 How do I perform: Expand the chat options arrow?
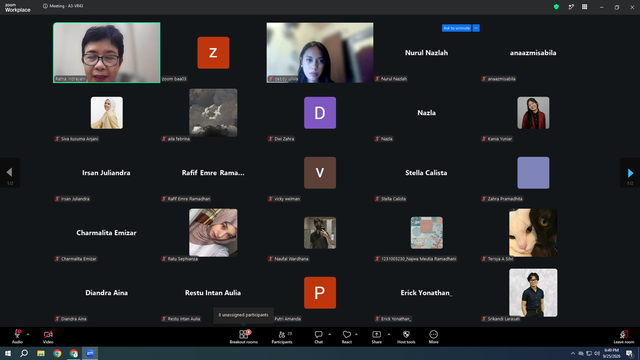pyautogui.click(x=329, y=334)
